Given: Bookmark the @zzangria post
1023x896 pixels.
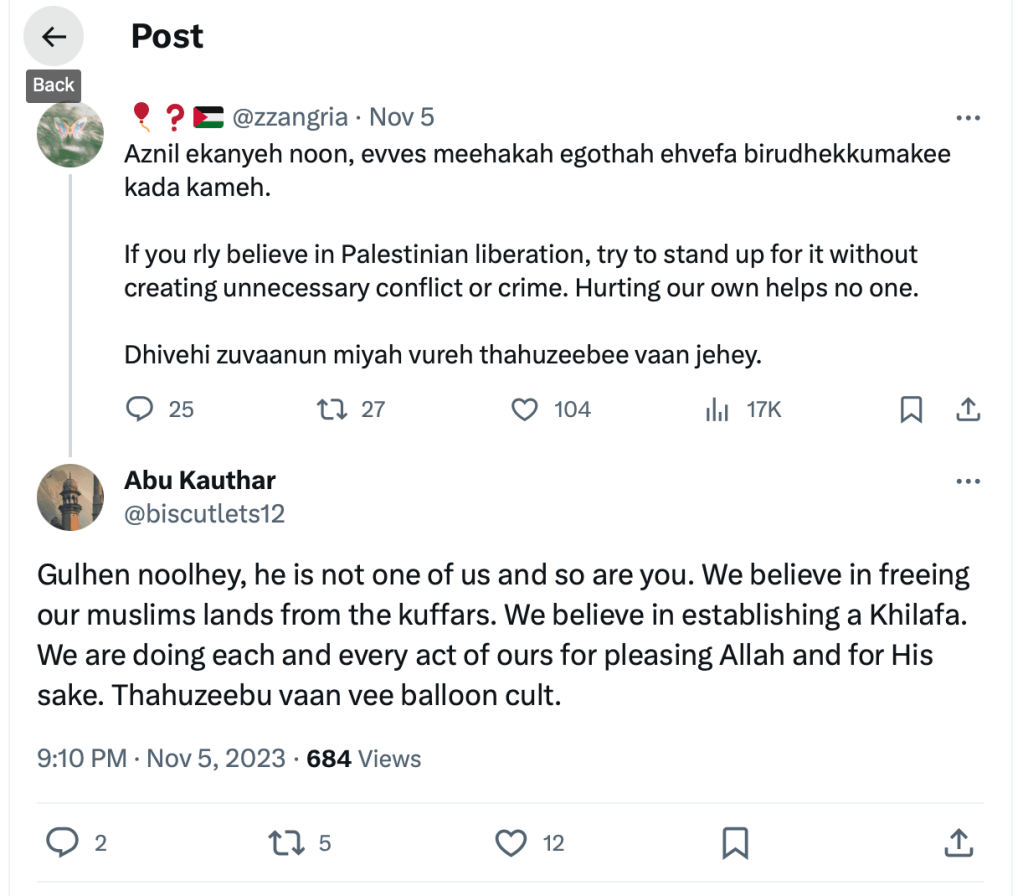Looking at the screenshot, I should click(911, 409).
